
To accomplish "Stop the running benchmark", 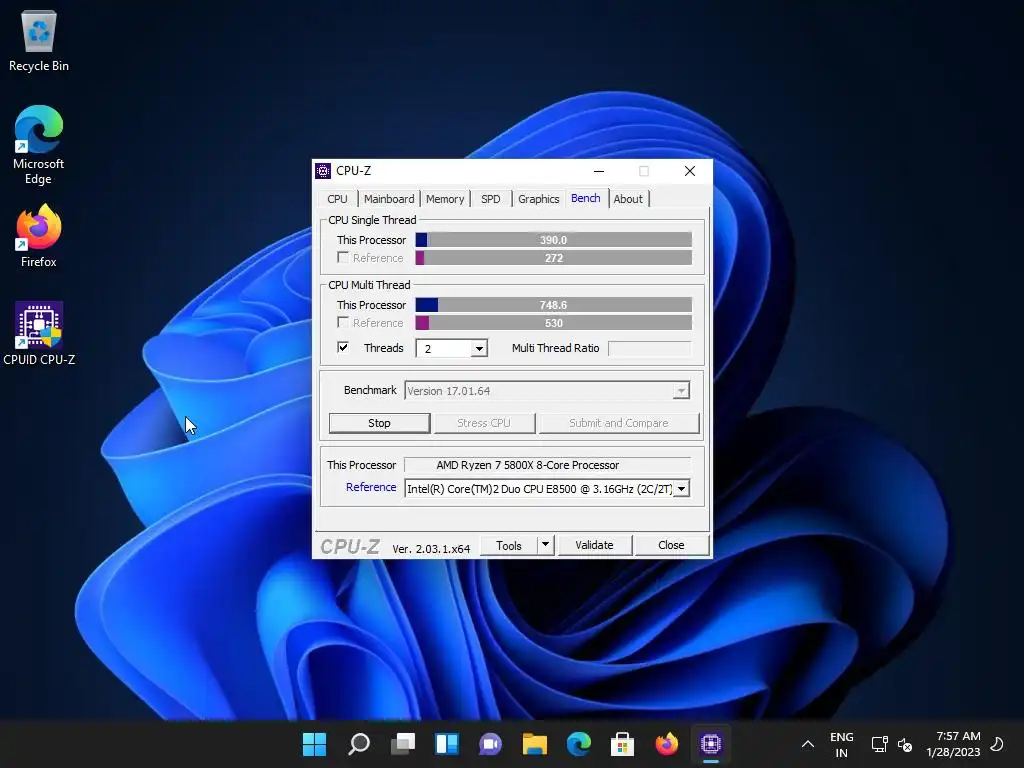I will tap(379, 423).
